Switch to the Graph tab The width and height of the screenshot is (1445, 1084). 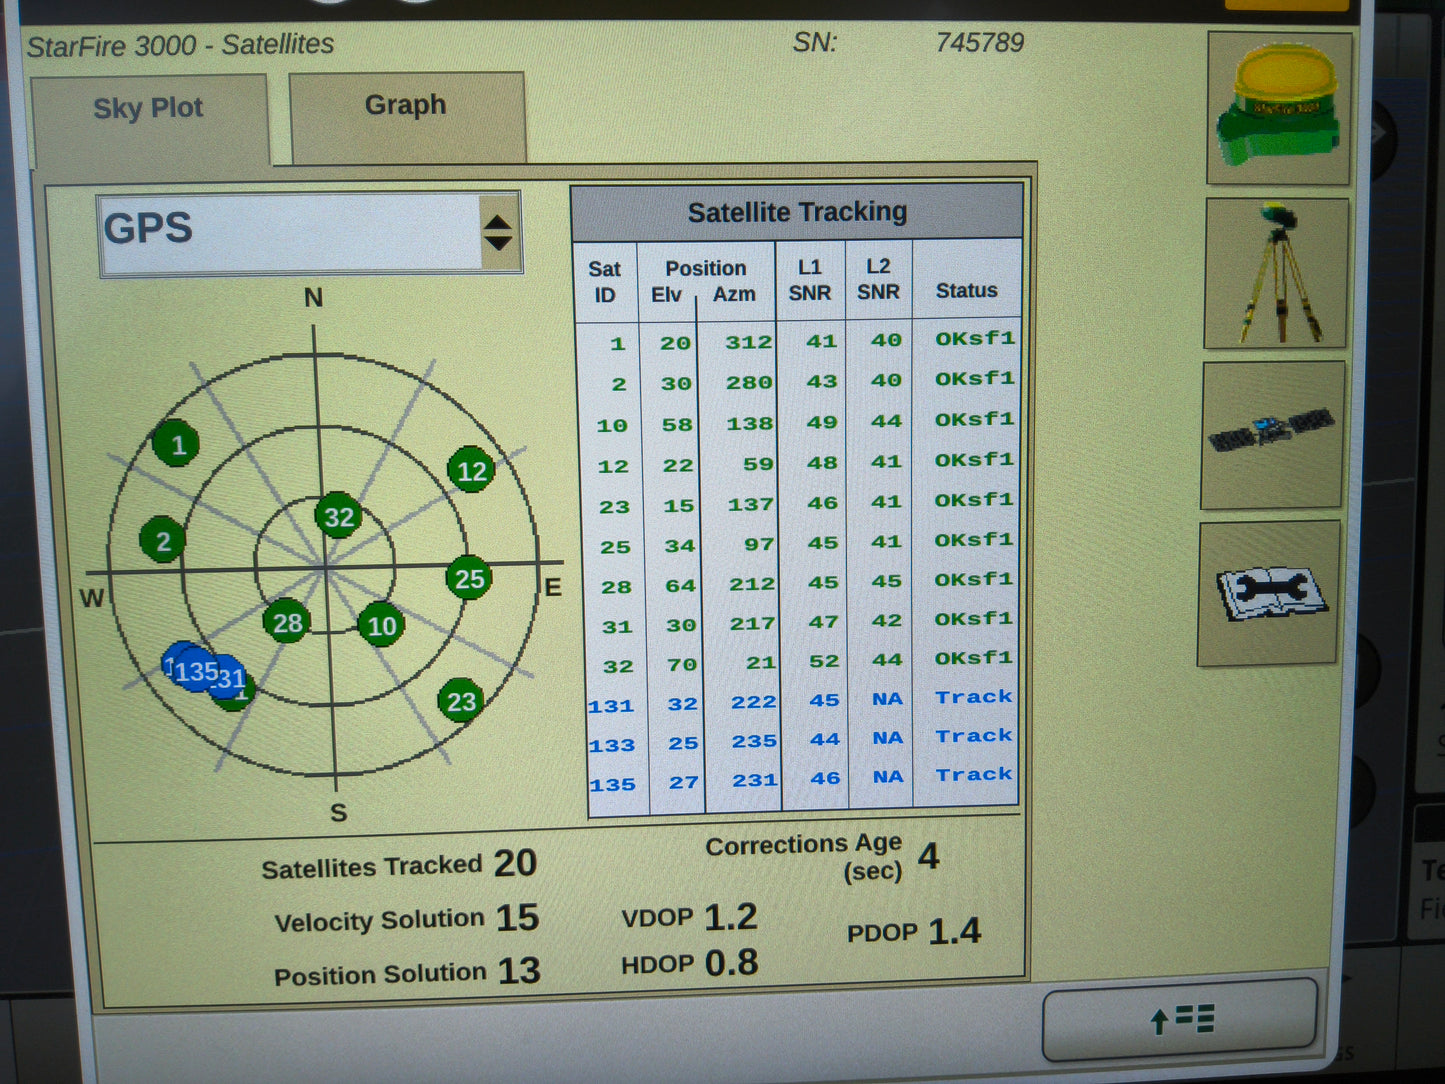pyautogui.click(x=405, y=104)
